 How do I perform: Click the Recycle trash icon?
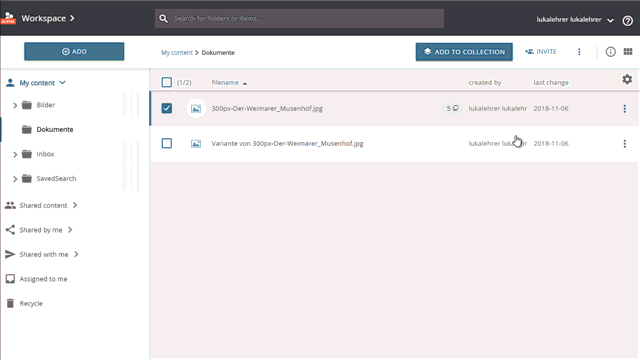pyautogui.click(x=10, y=303)
